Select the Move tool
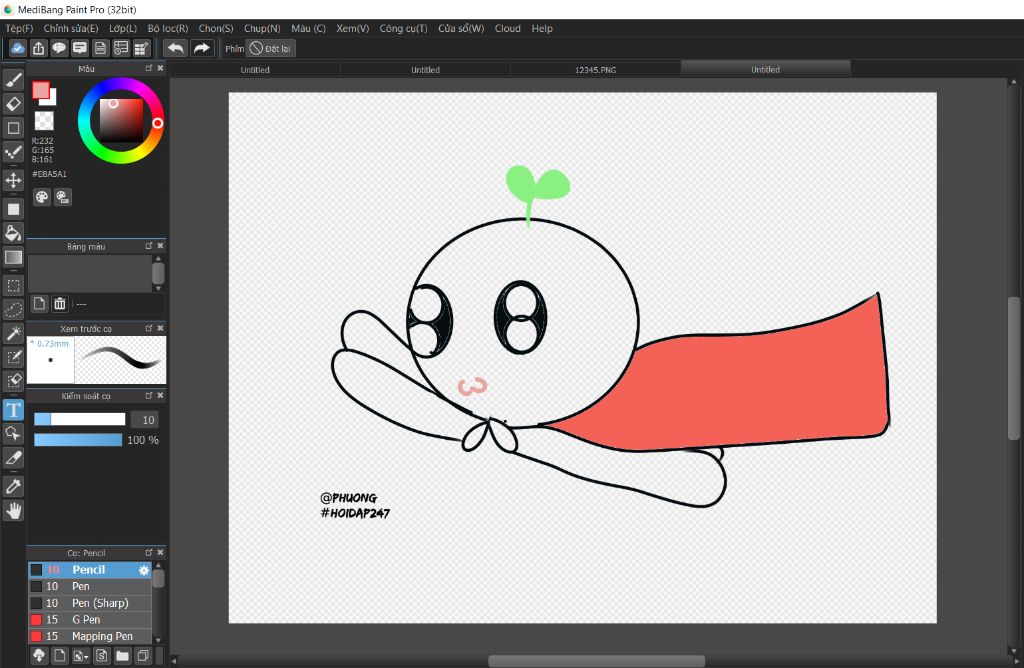Screen dimensions: 1024x668 (13, 180)
